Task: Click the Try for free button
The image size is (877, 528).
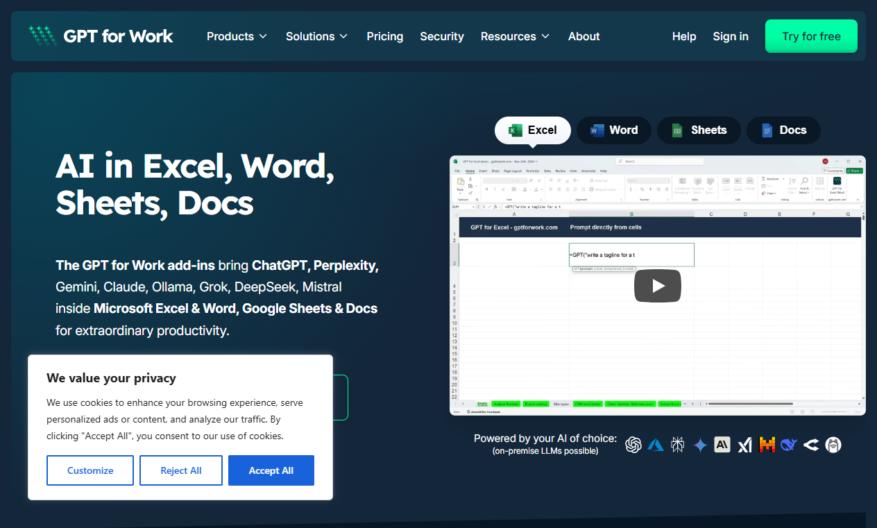Action: click(811, 36)
